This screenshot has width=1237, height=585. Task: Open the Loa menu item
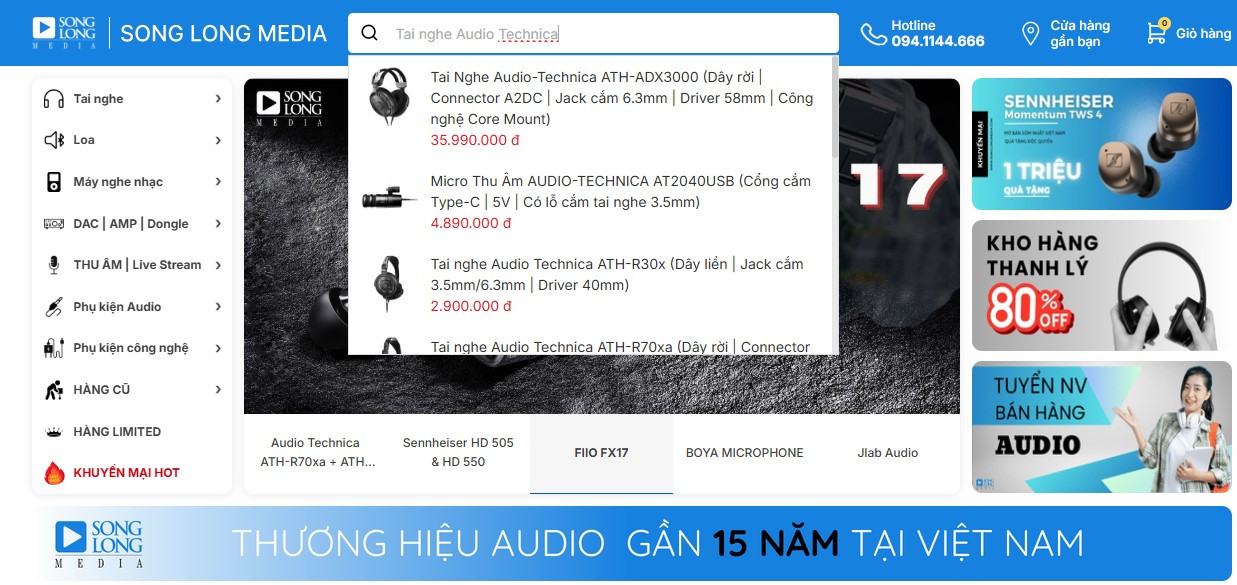[x=132, y=140]
